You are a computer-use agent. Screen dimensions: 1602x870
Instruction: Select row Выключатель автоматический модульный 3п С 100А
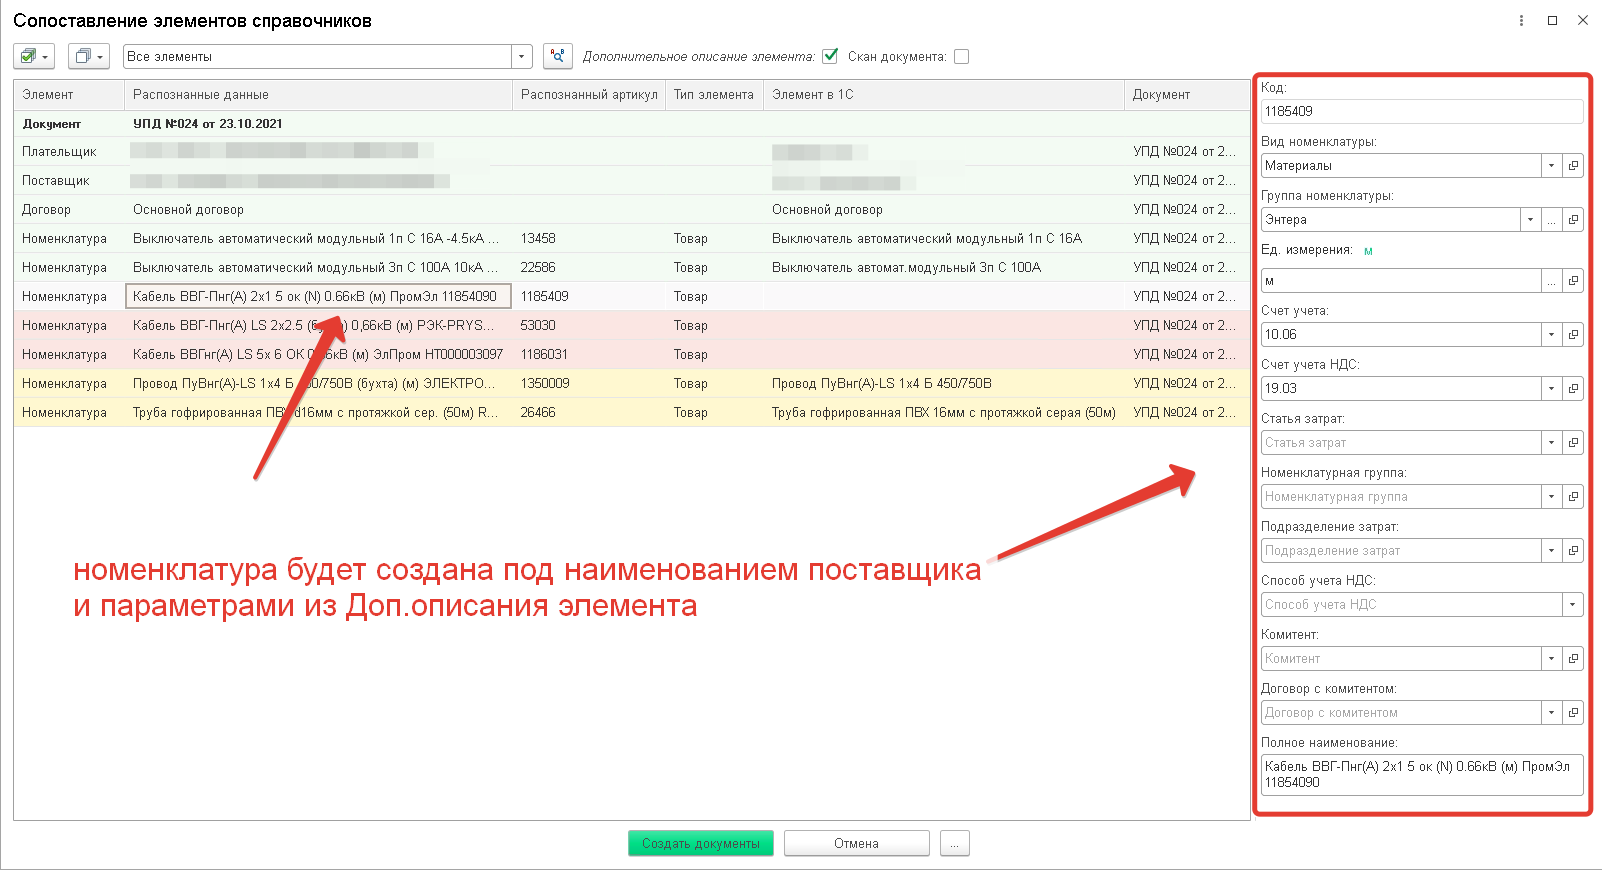(x=632, y=268)
